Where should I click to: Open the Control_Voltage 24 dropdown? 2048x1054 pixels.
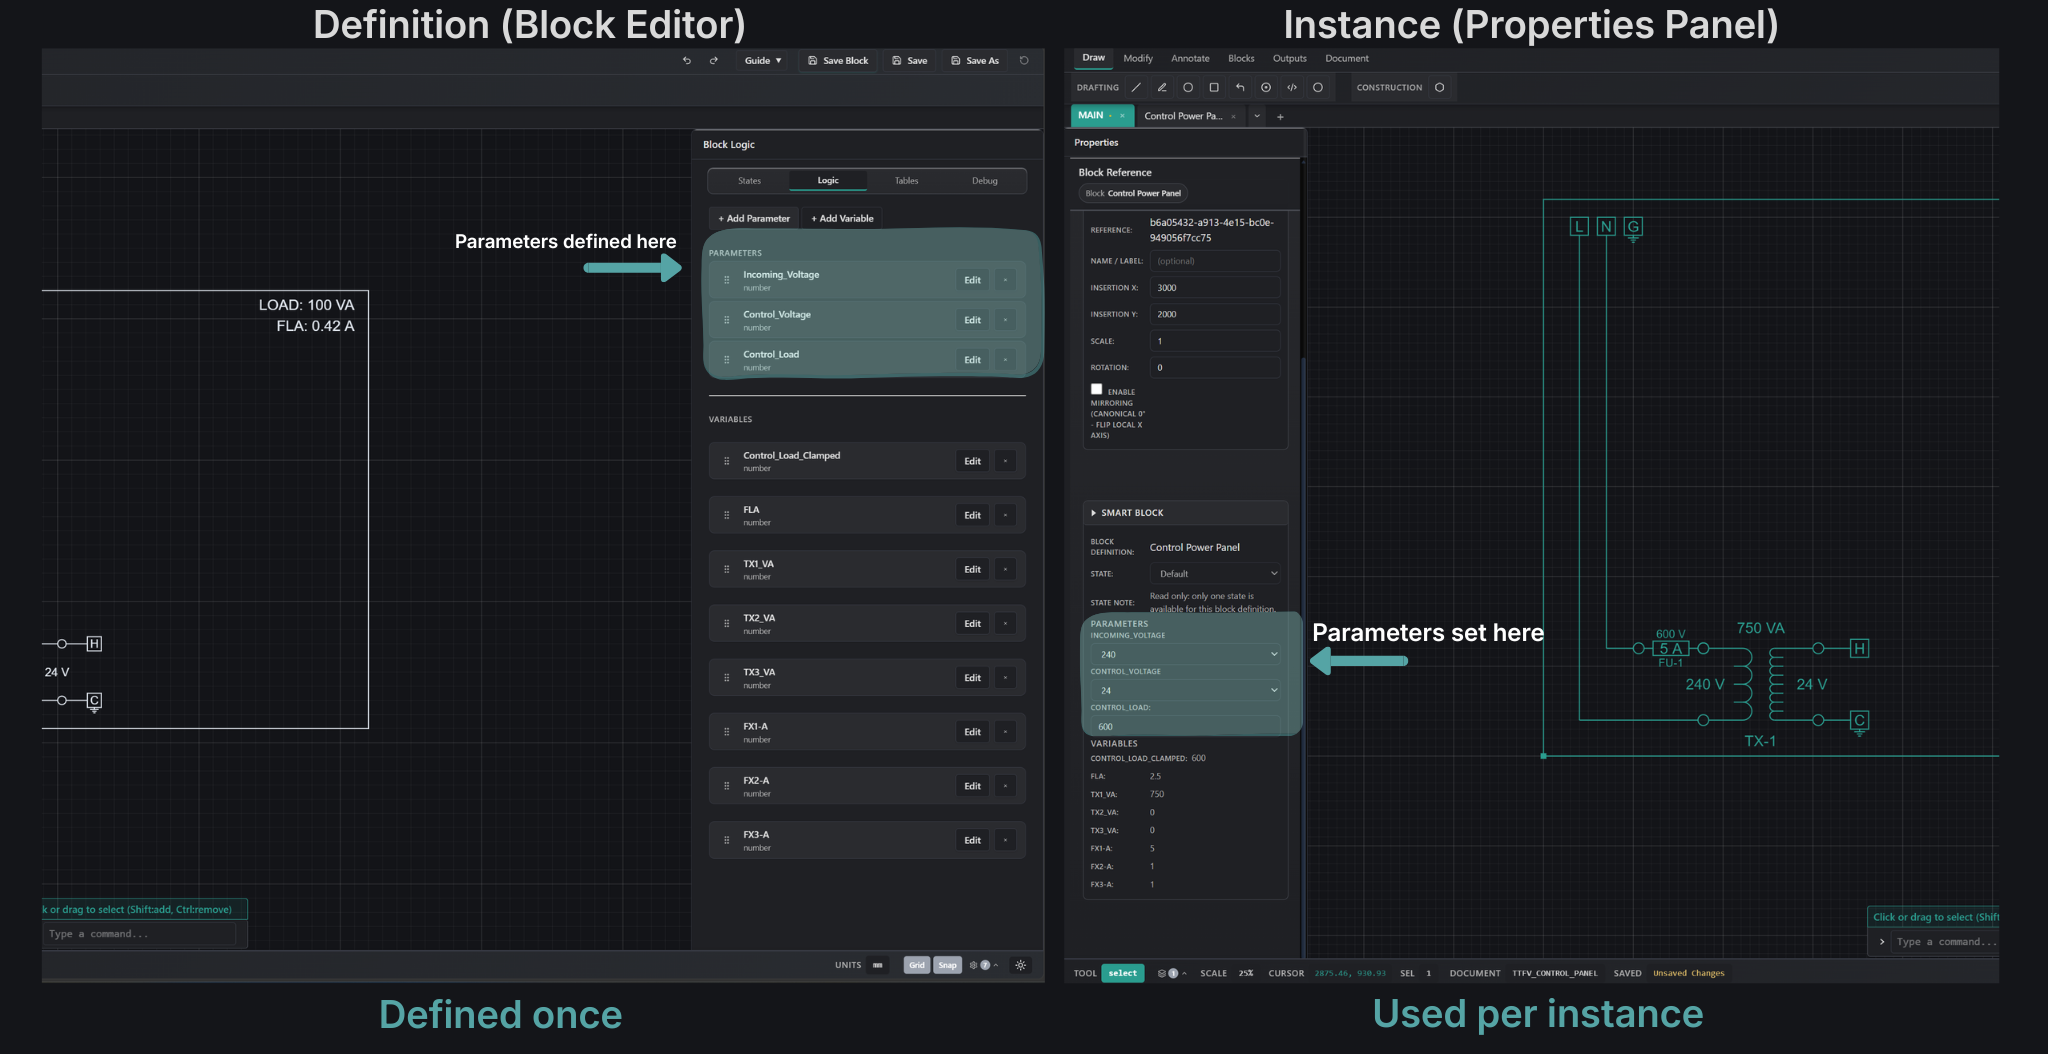[x=1186, y=691]
